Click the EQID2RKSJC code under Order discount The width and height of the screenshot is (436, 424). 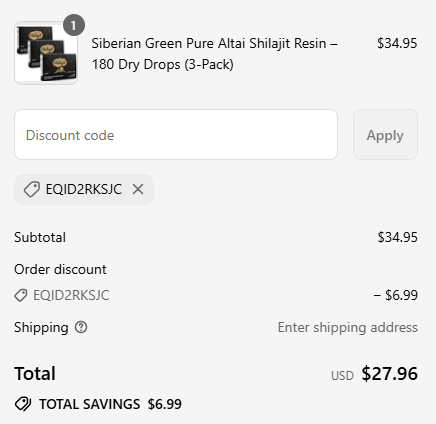click(x=71, y=295)
